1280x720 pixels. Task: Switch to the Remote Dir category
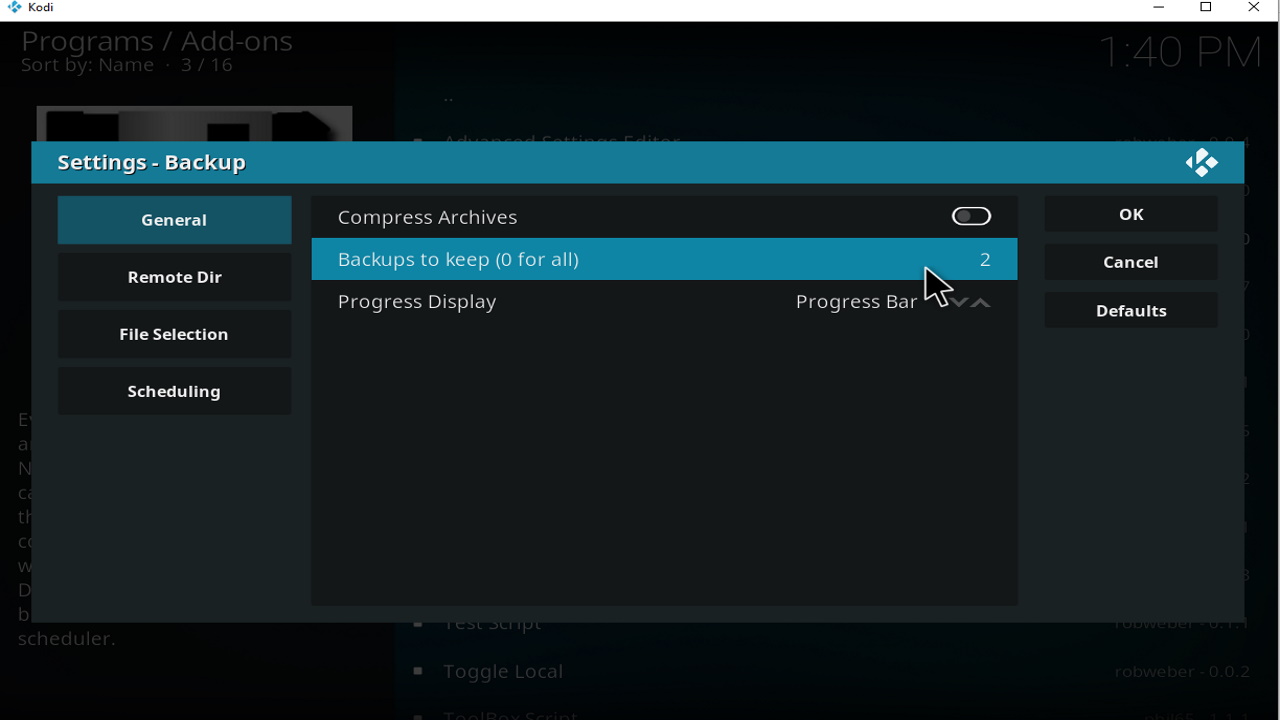click(174, 277)
